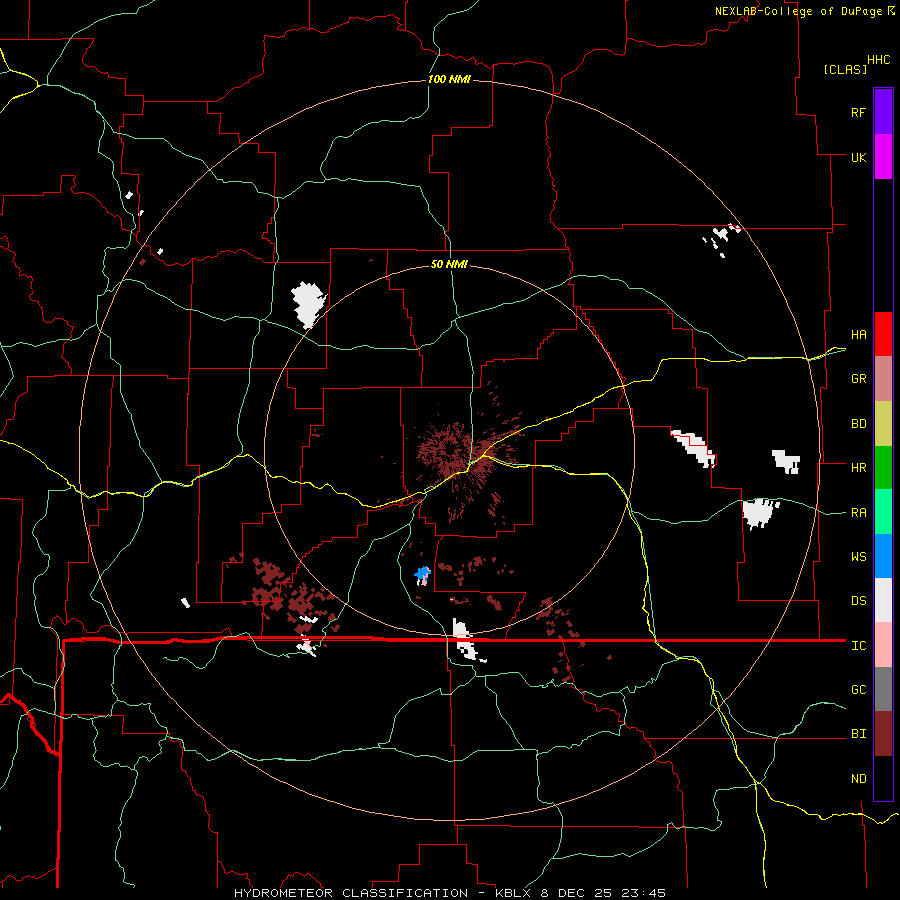900x900 pixels.
Task: Click the DS legend label
Action: (x=859, y=601)
